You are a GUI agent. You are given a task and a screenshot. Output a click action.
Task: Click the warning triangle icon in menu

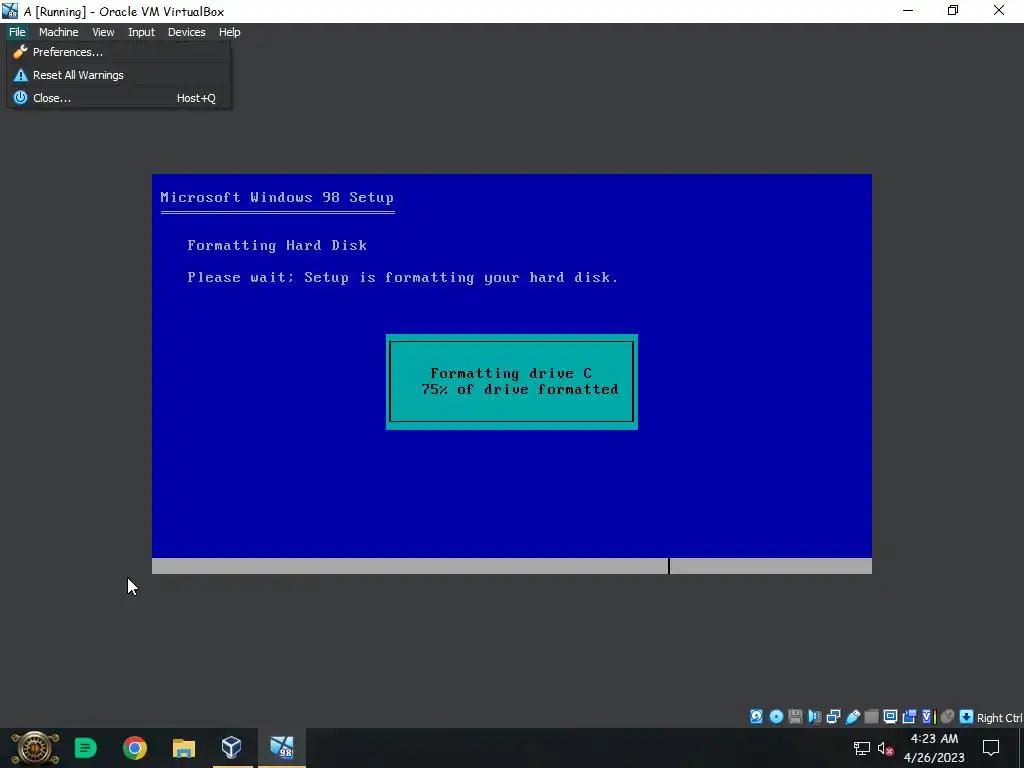coord(20,75)
